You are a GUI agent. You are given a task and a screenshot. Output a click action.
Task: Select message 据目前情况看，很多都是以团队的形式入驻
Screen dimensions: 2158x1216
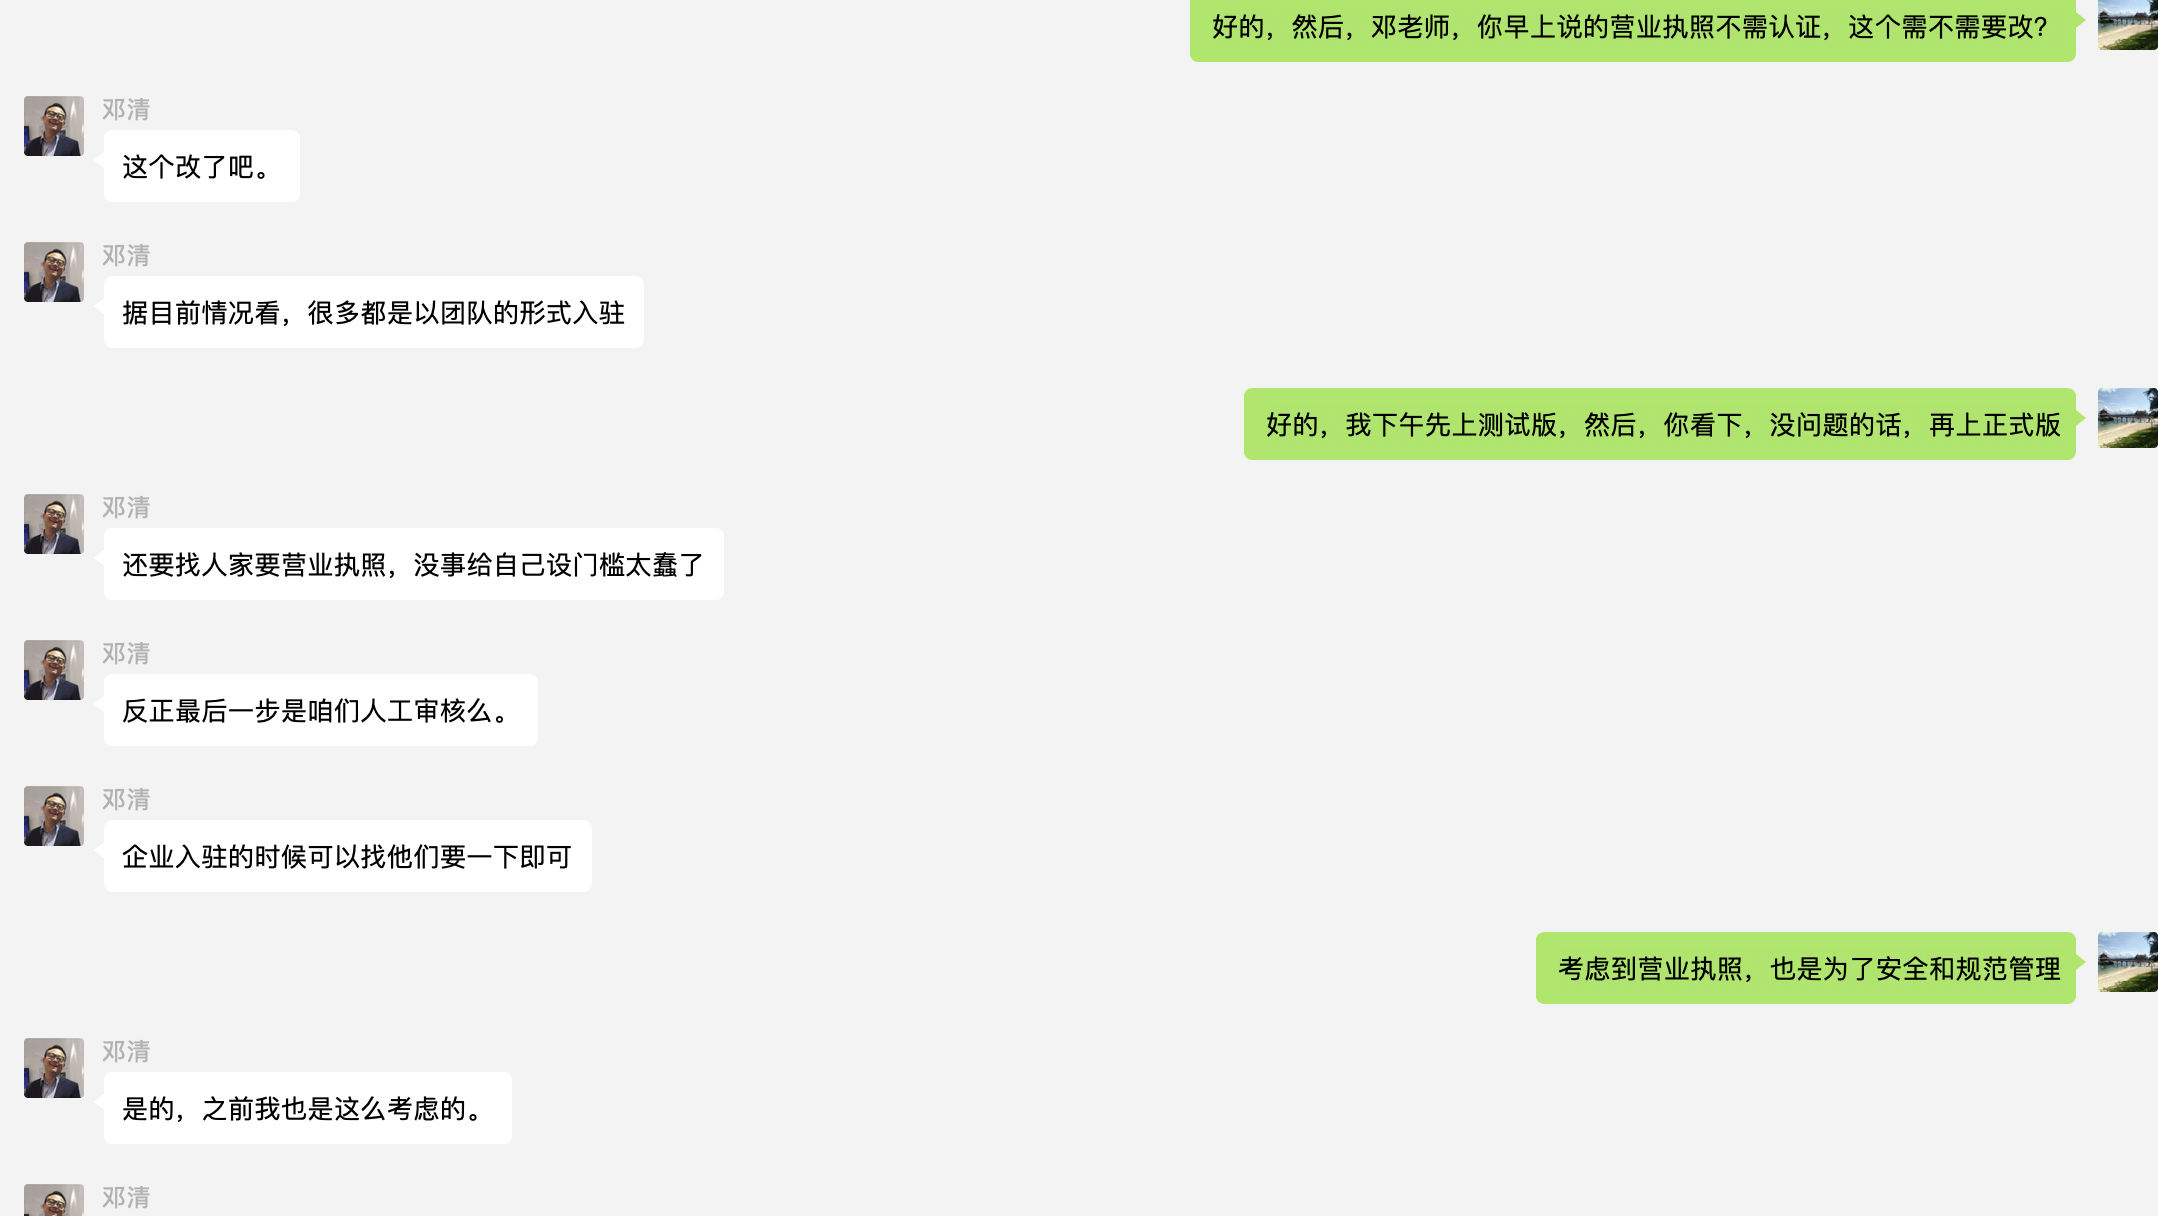pos(374,312)
